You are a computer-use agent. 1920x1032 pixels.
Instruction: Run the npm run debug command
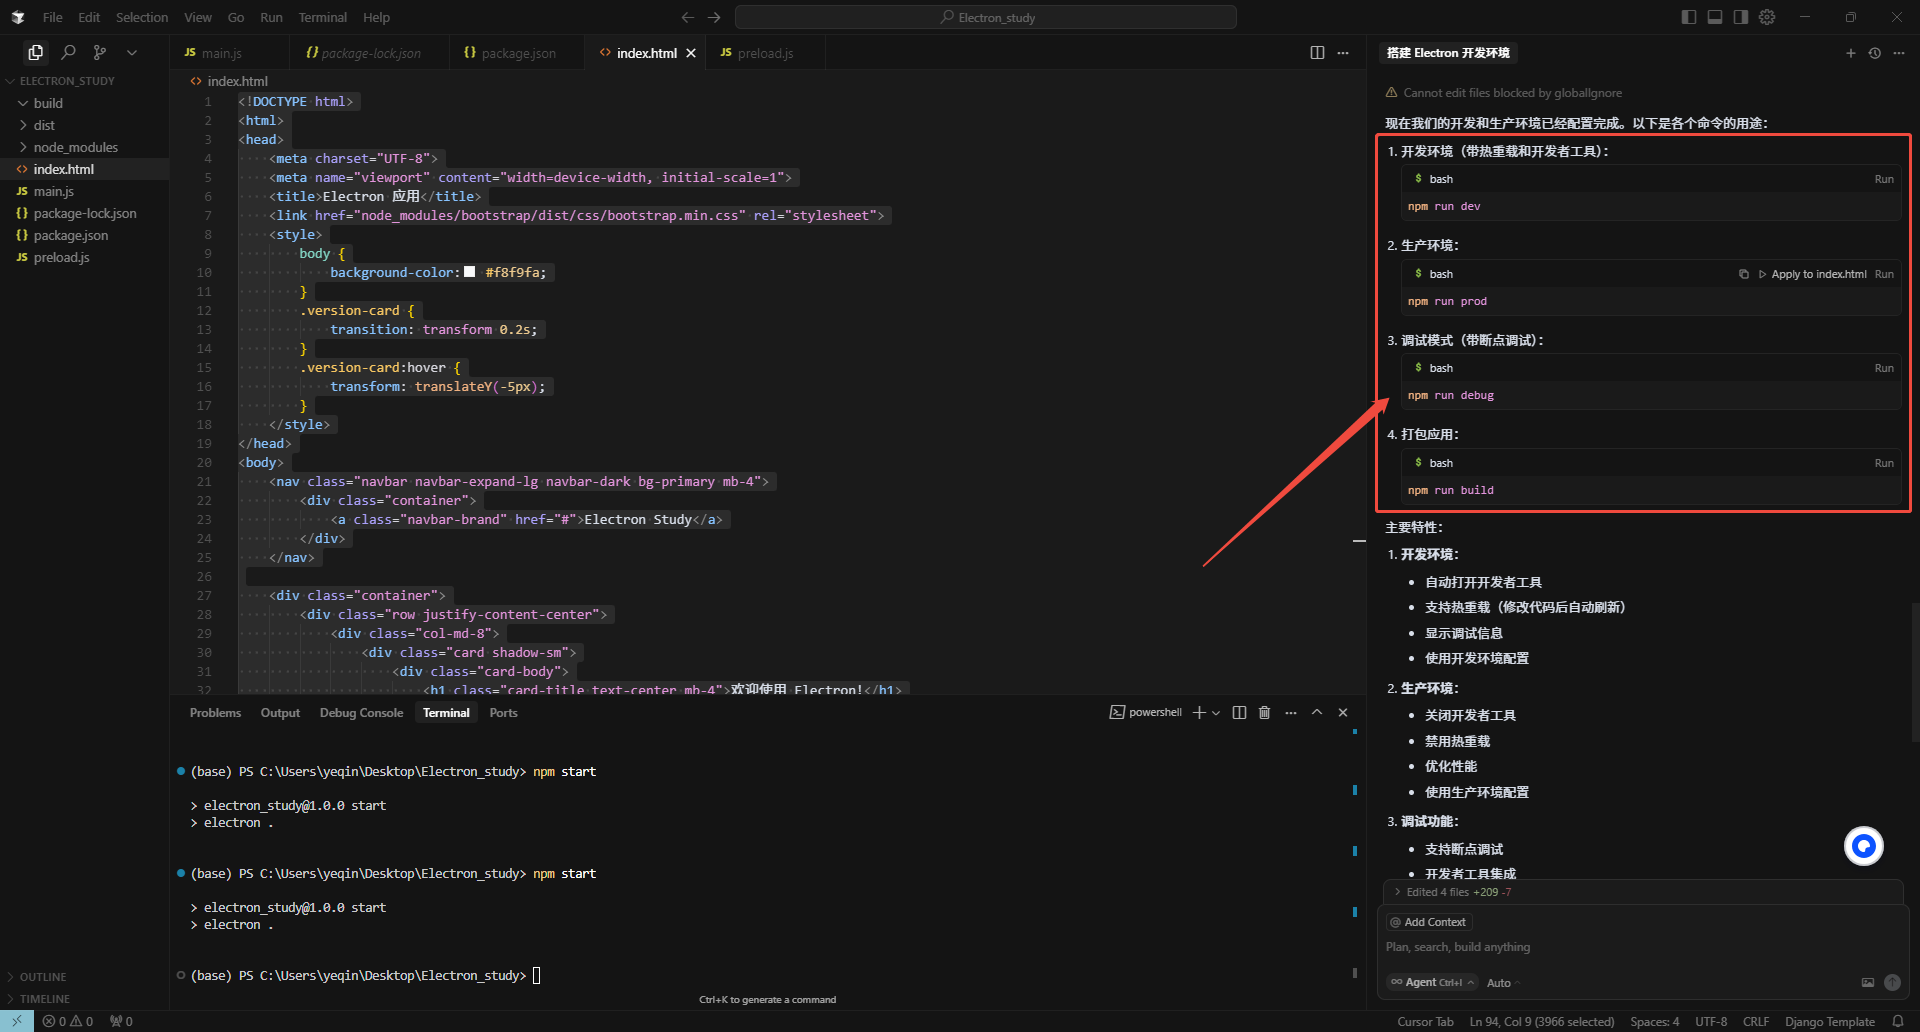[1884, 368]
